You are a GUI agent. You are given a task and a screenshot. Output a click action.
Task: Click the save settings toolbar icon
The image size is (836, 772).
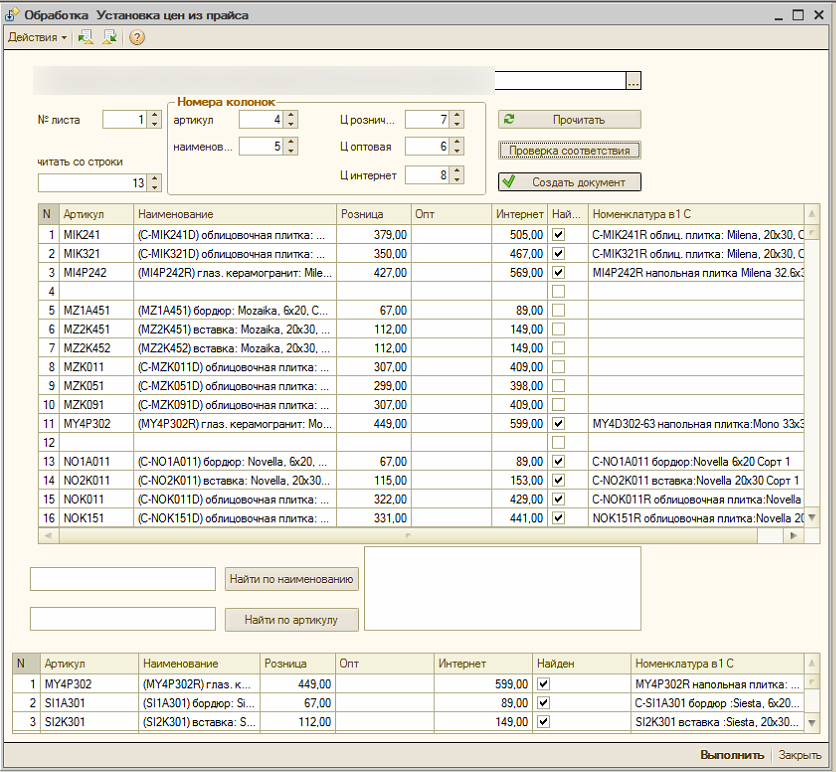110,37
